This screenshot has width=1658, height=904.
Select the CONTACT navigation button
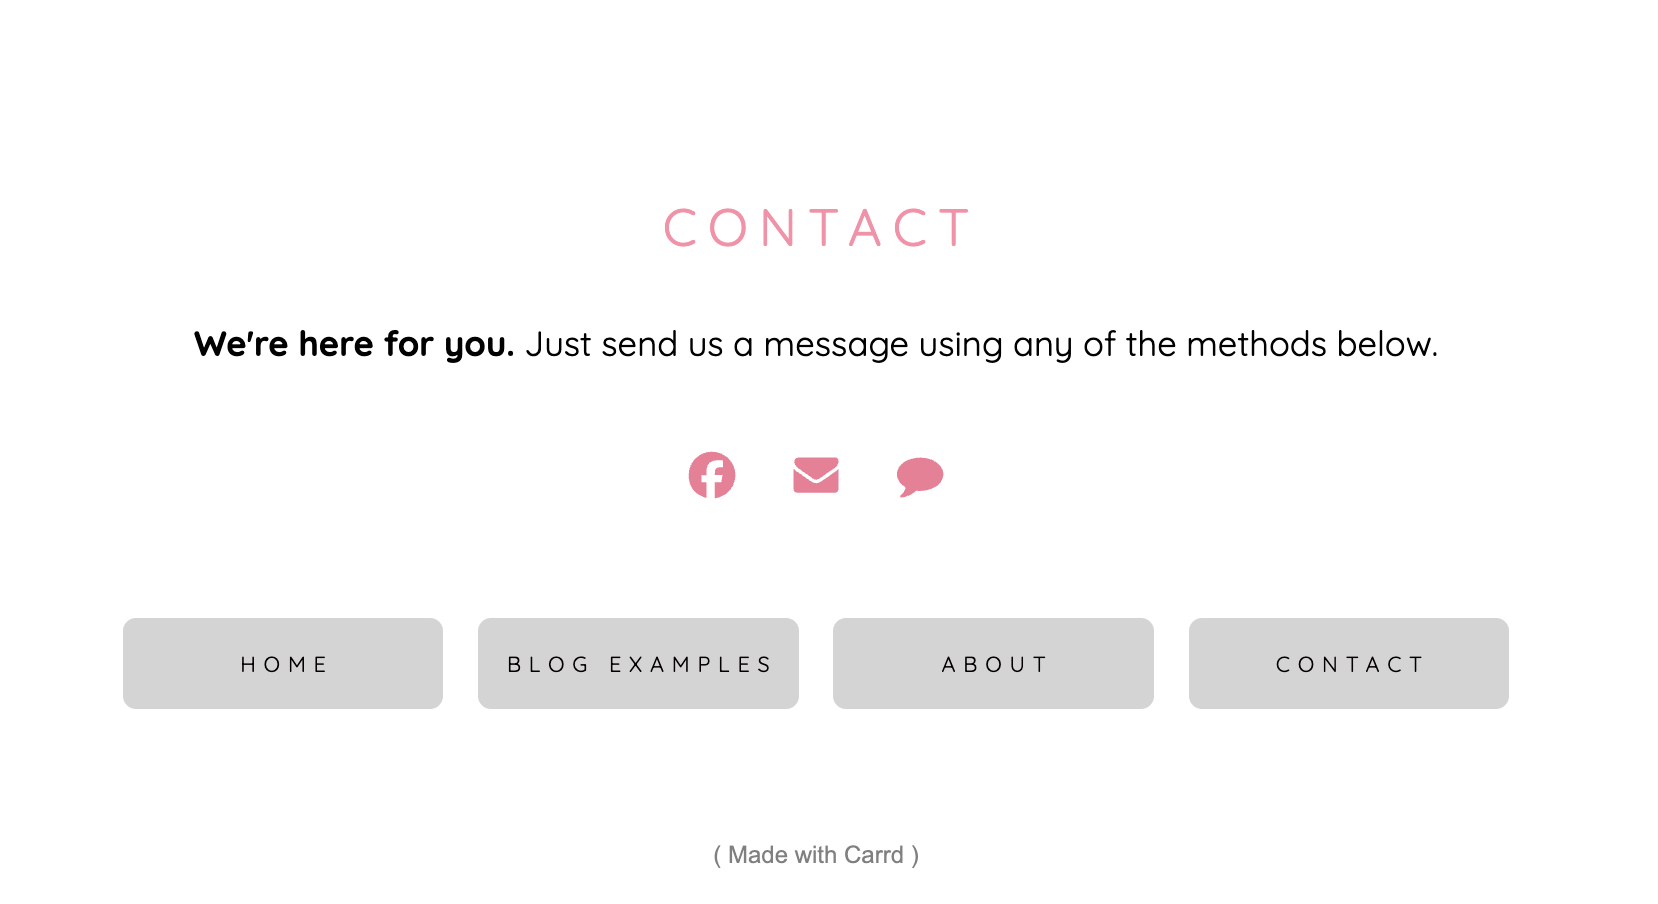pos(1348,663)
